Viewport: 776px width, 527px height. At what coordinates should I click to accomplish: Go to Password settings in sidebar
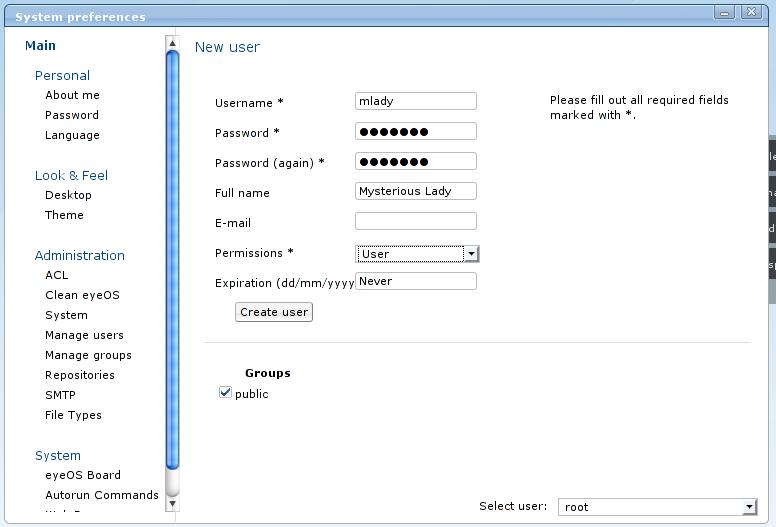[x=72, y=115]
